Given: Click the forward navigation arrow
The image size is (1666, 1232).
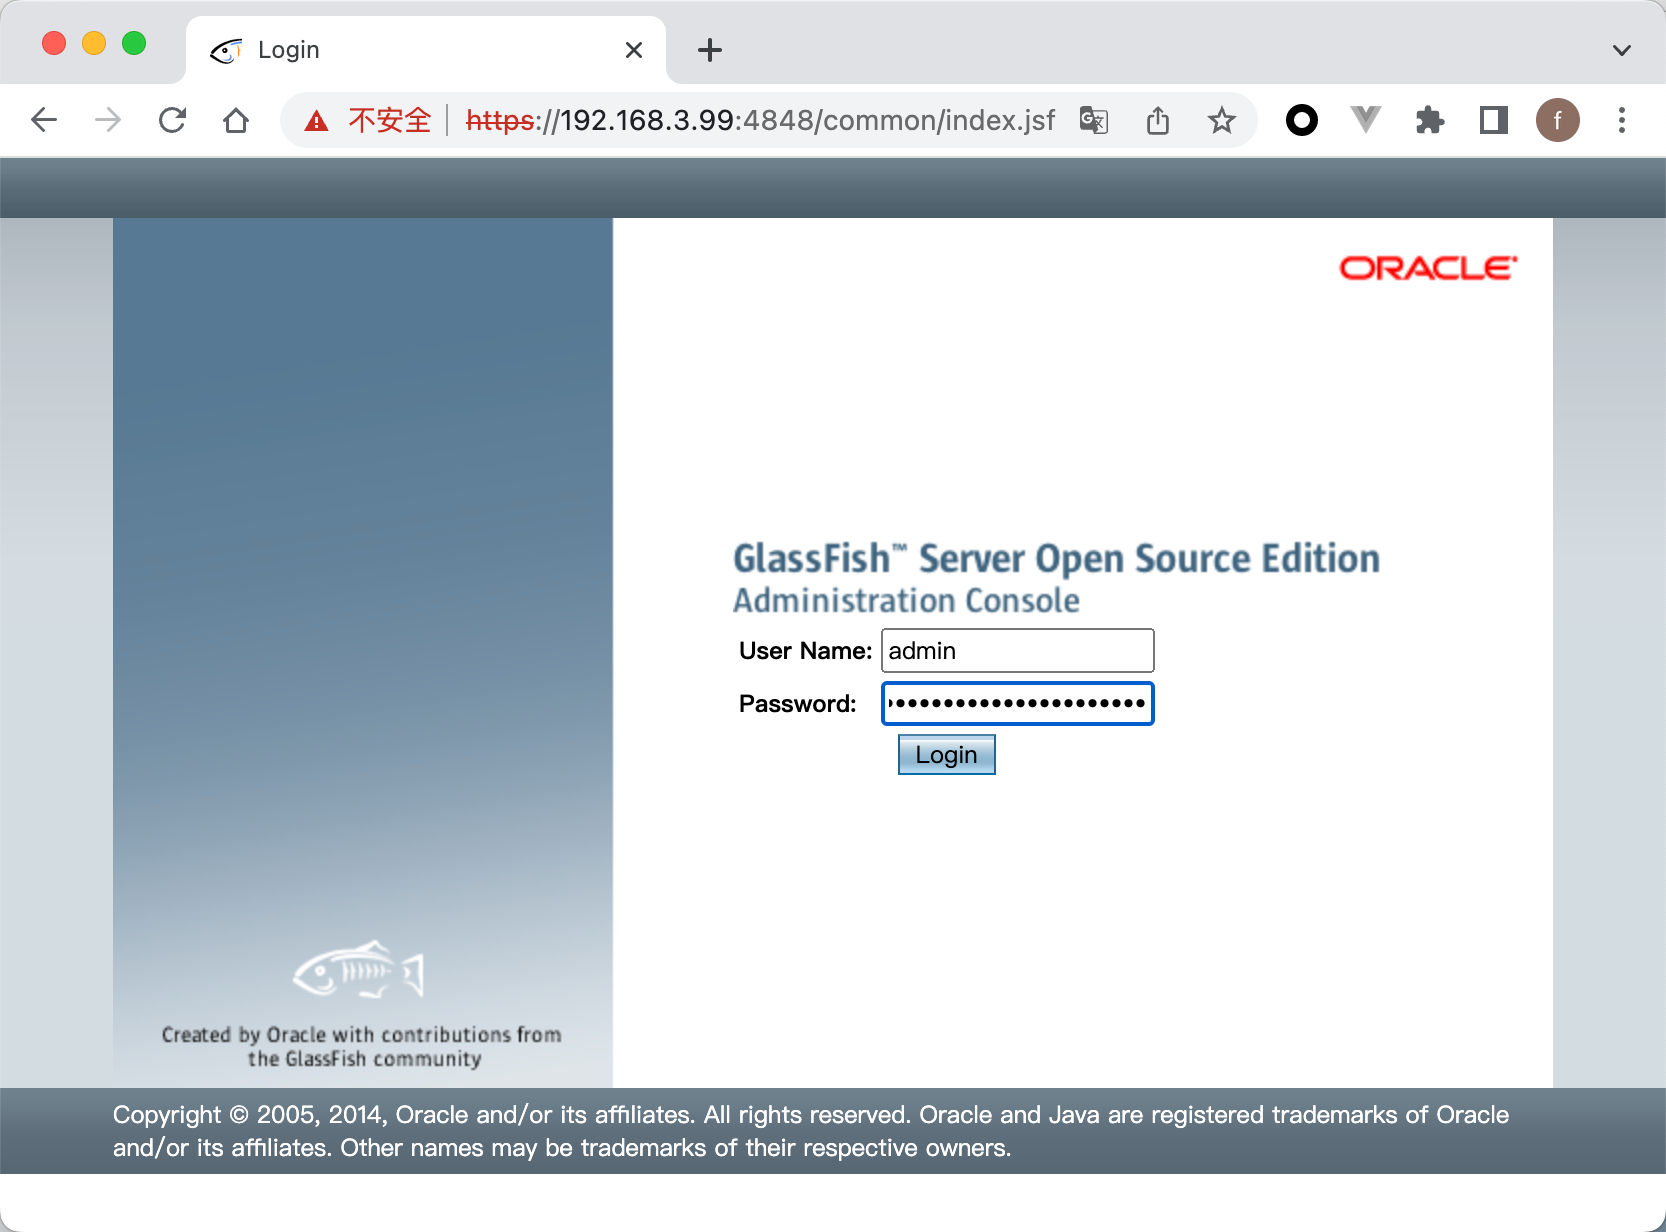Looking at the screenshot, I should [x=108, y=121].
